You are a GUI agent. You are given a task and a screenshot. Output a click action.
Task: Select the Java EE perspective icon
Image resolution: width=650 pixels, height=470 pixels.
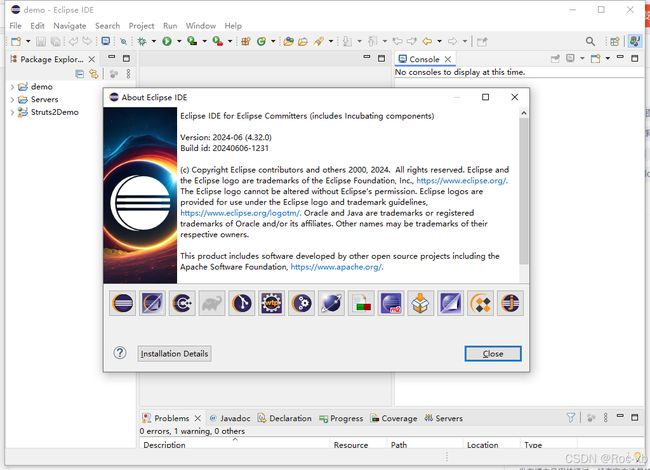pos(634,41)
